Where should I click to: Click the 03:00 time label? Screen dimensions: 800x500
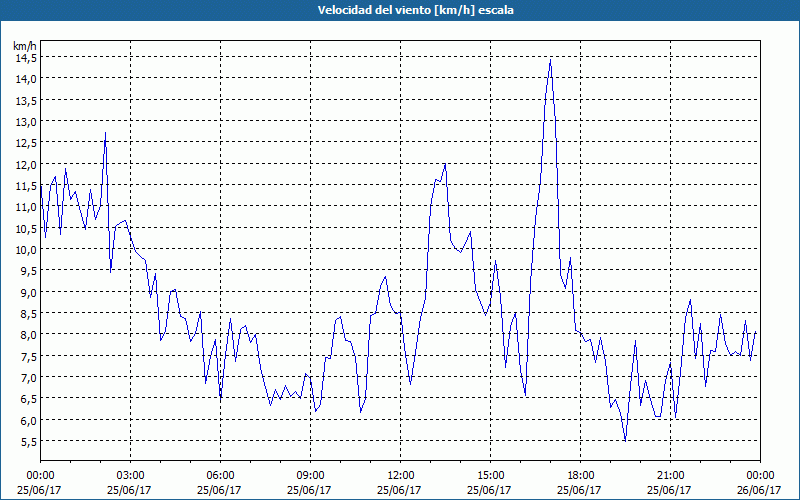click(130, 476)
